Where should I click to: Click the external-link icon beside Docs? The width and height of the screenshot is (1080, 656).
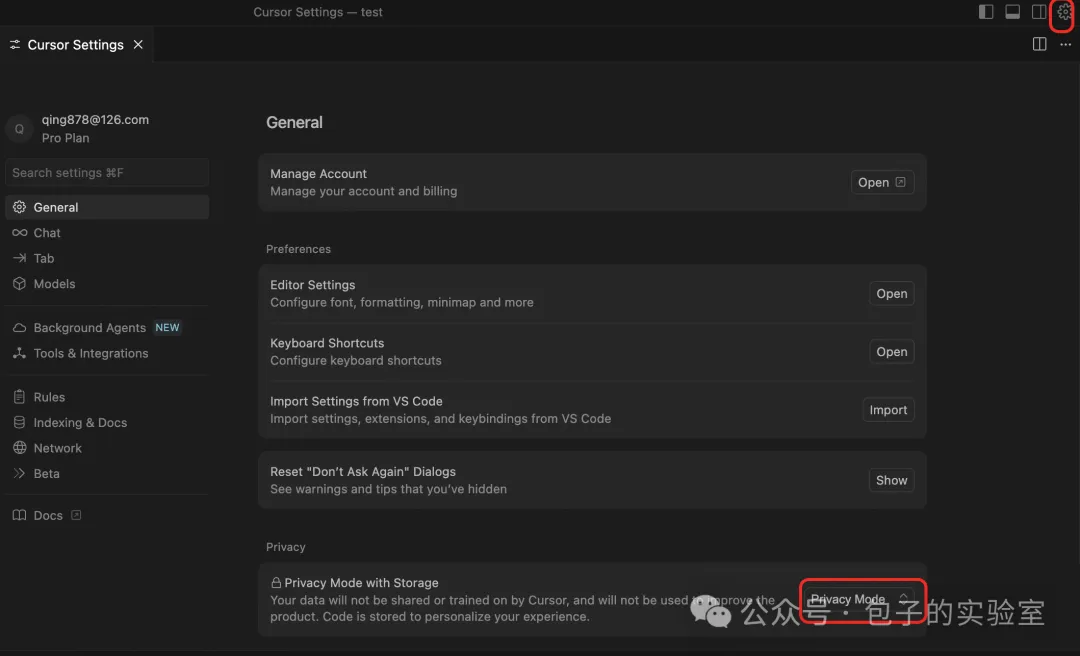(x=76, y=515)
